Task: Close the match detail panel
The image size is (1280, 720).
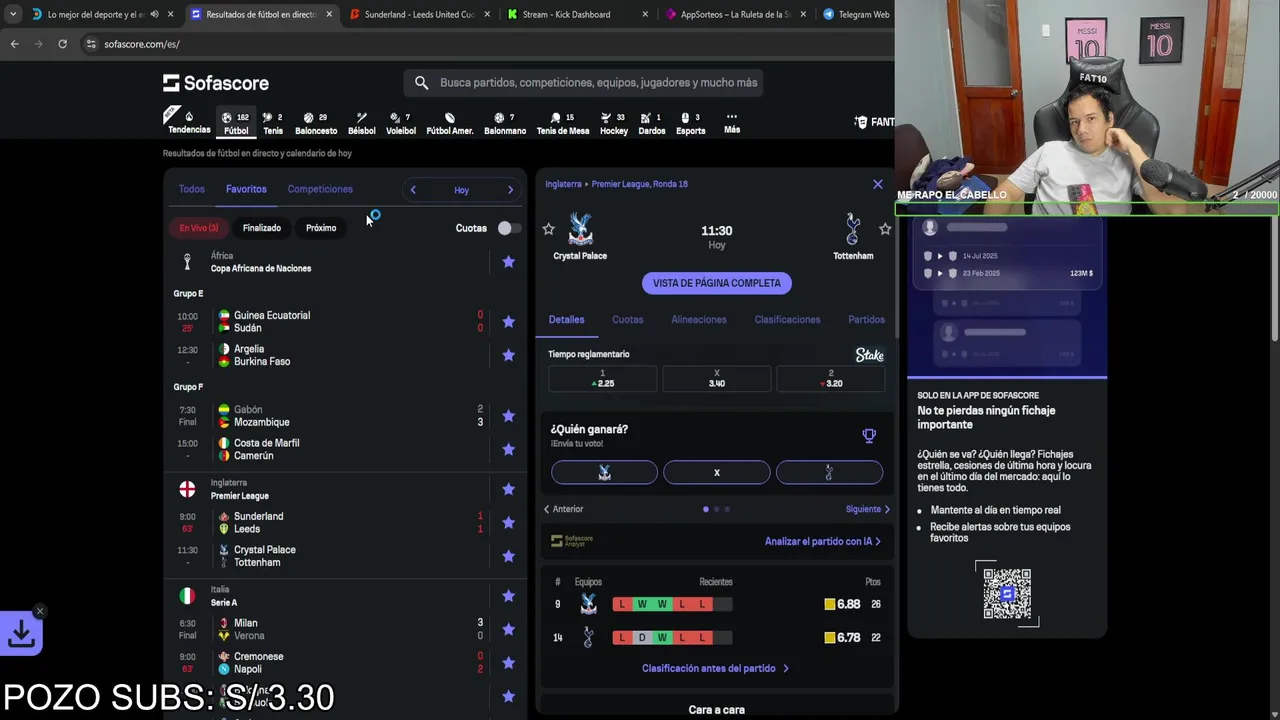Action: pos(878,184)
